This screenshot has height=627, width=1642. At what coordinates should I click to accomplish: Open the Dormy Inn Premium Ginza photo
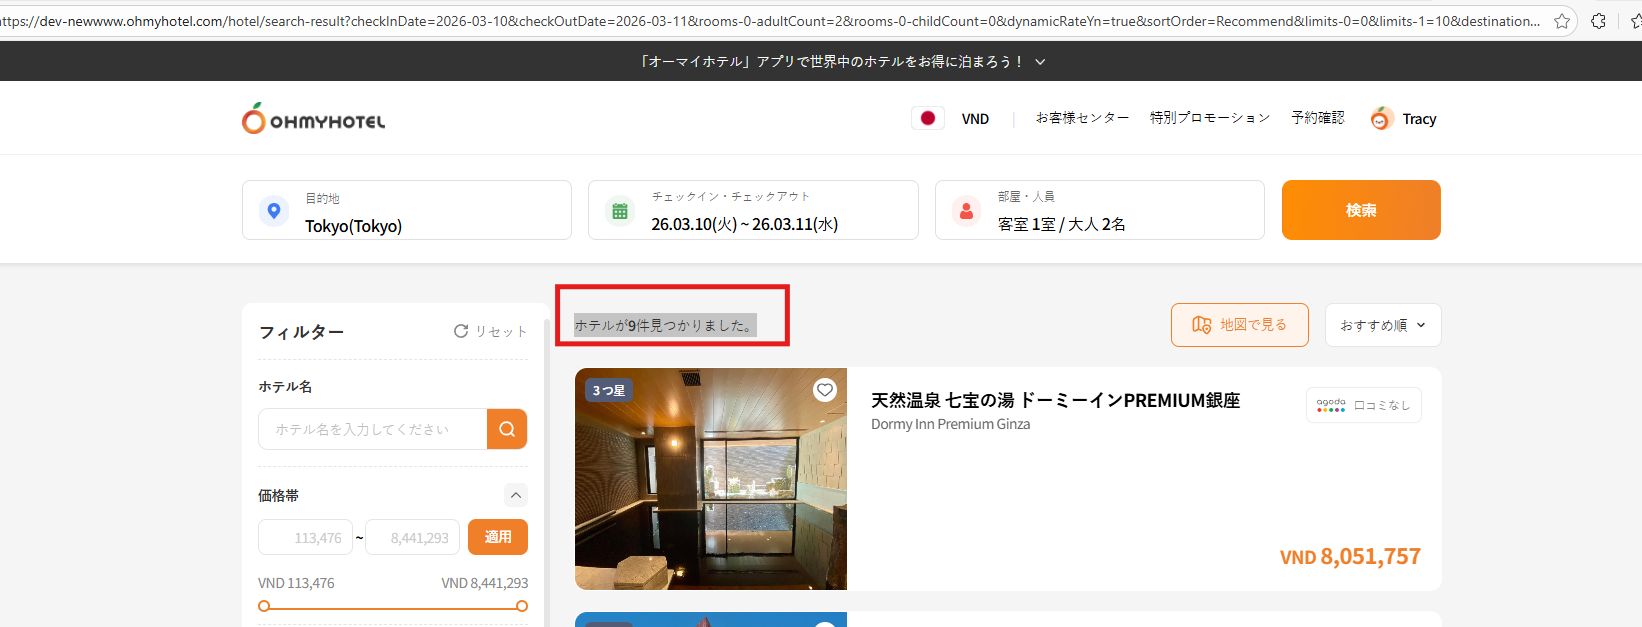[x=711, y=479]
